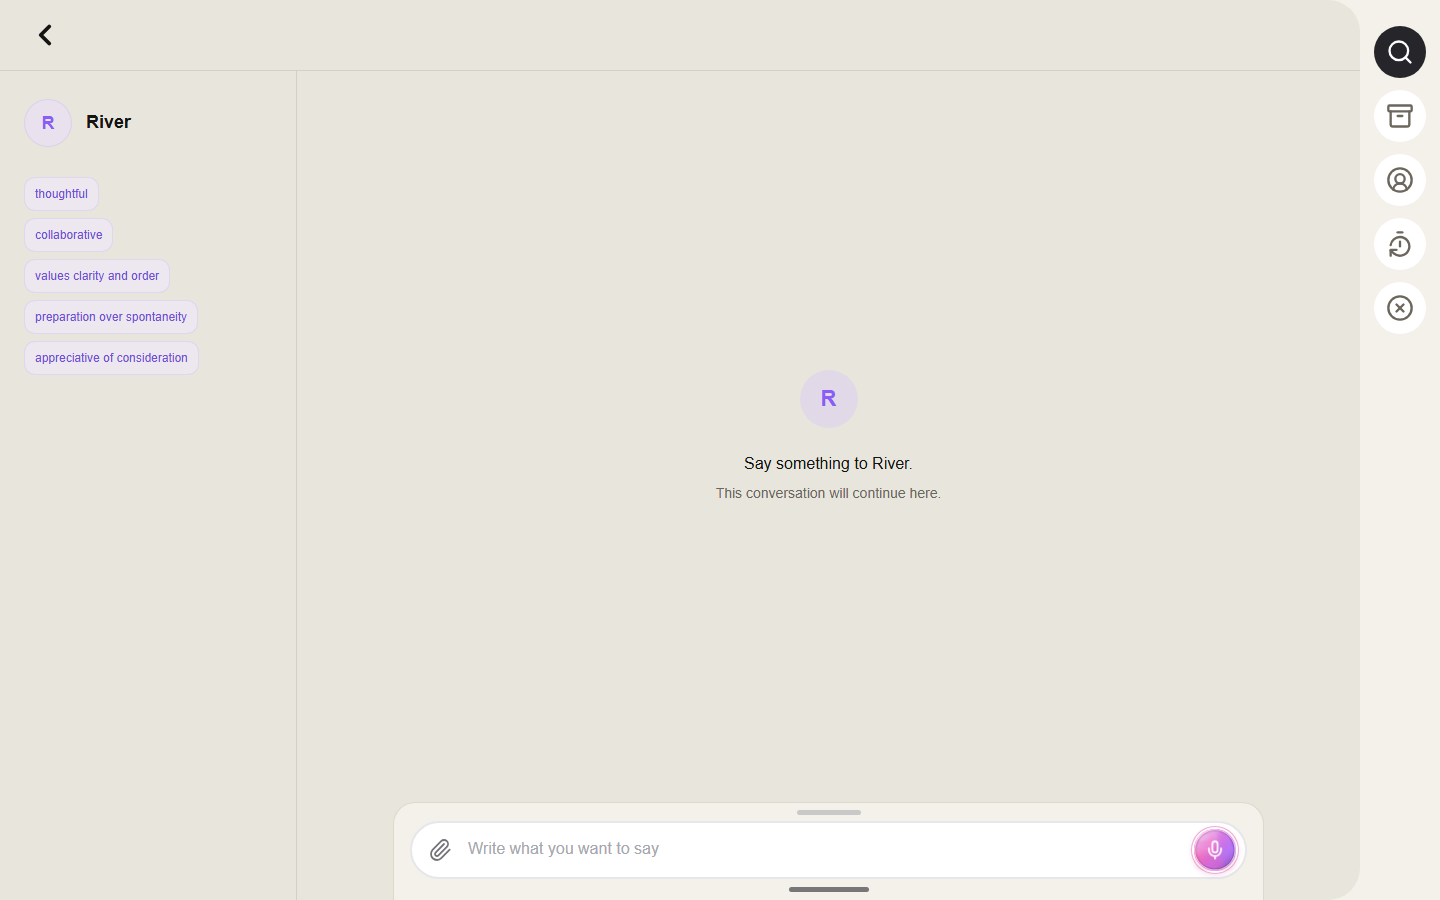
Task: Click the top drag handle of composer panel
Action: click(x=829, y=812)
